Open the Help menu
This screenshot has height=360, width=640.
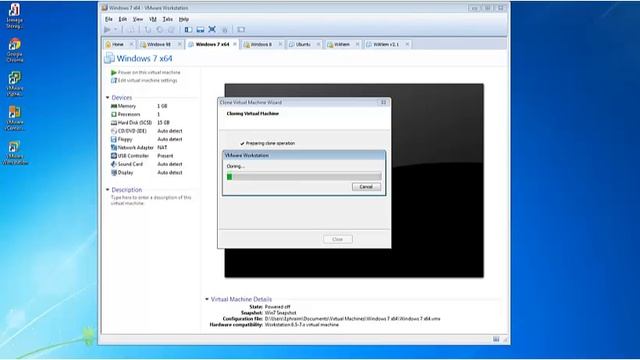(x=184, y=19)
